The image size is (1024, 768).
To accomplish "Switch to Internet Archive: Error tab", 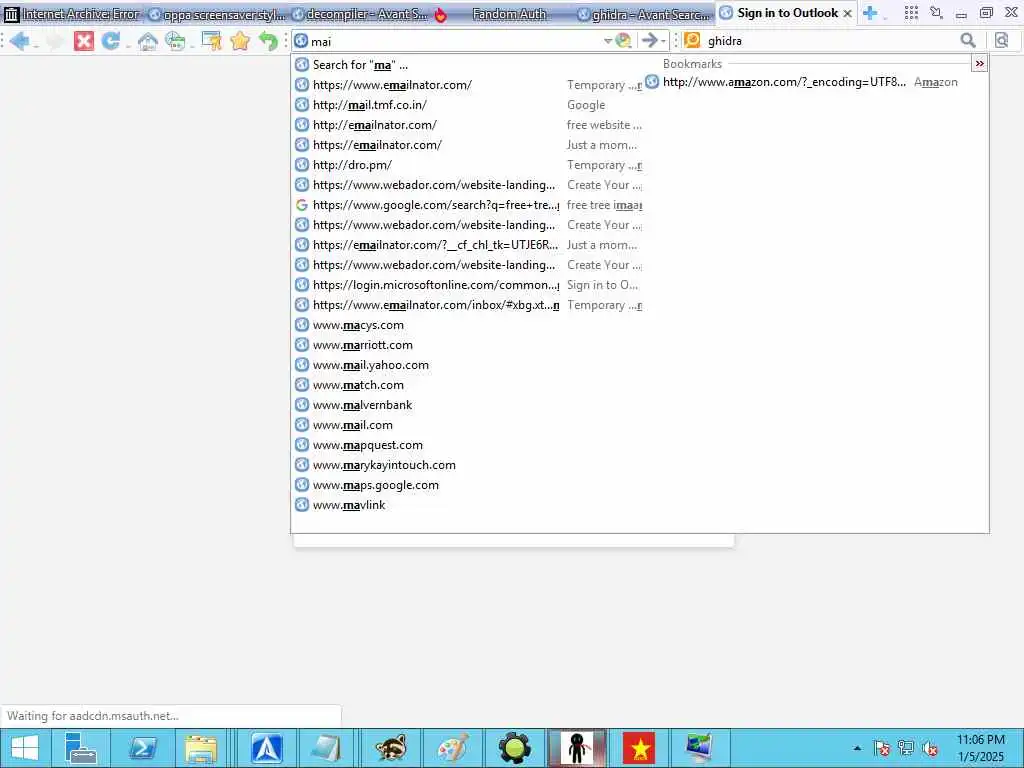I will pyautogui.click(x=72, y=14).
